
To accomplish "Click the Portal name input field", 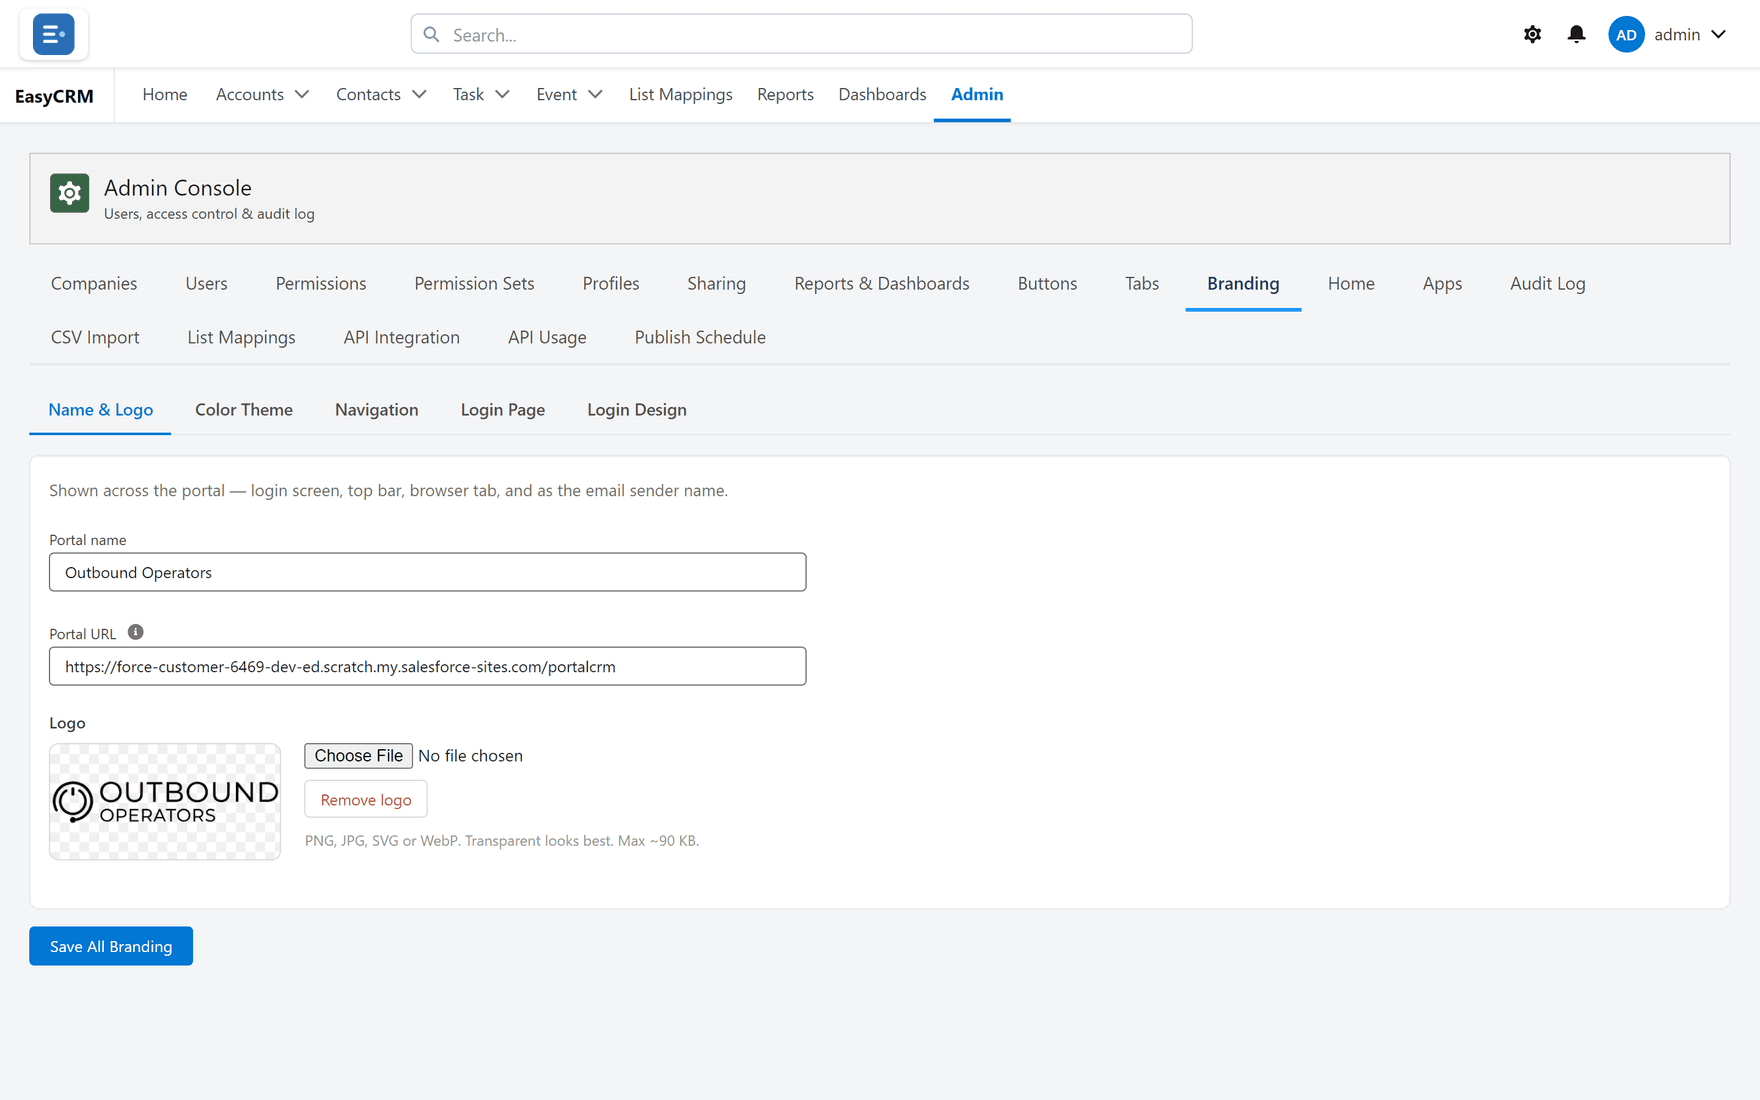I will click(x=428, y=572).
